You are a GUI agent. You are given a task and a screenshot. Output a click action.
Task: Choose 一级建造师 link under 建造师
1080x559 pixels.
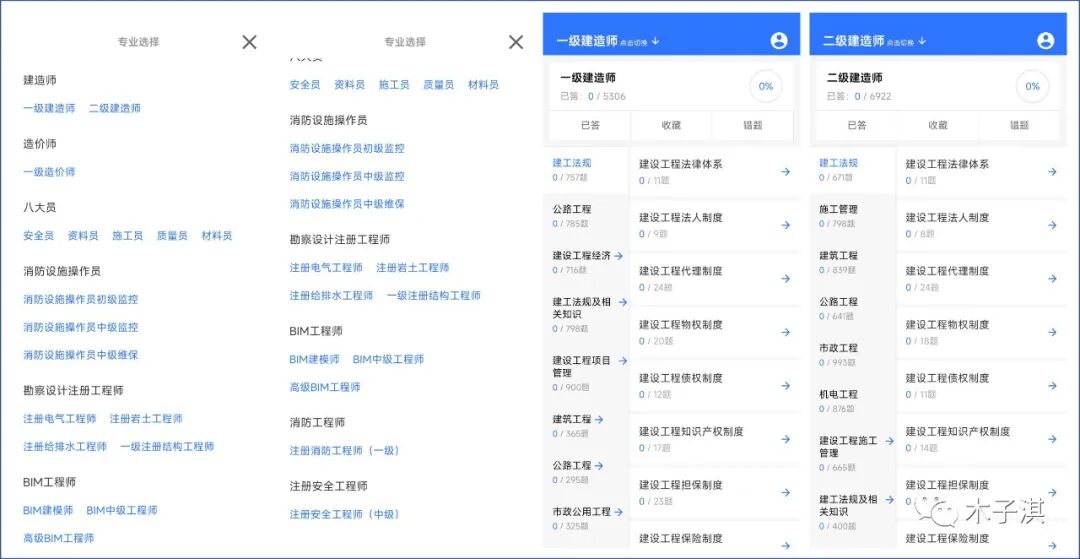click(49, 108)
